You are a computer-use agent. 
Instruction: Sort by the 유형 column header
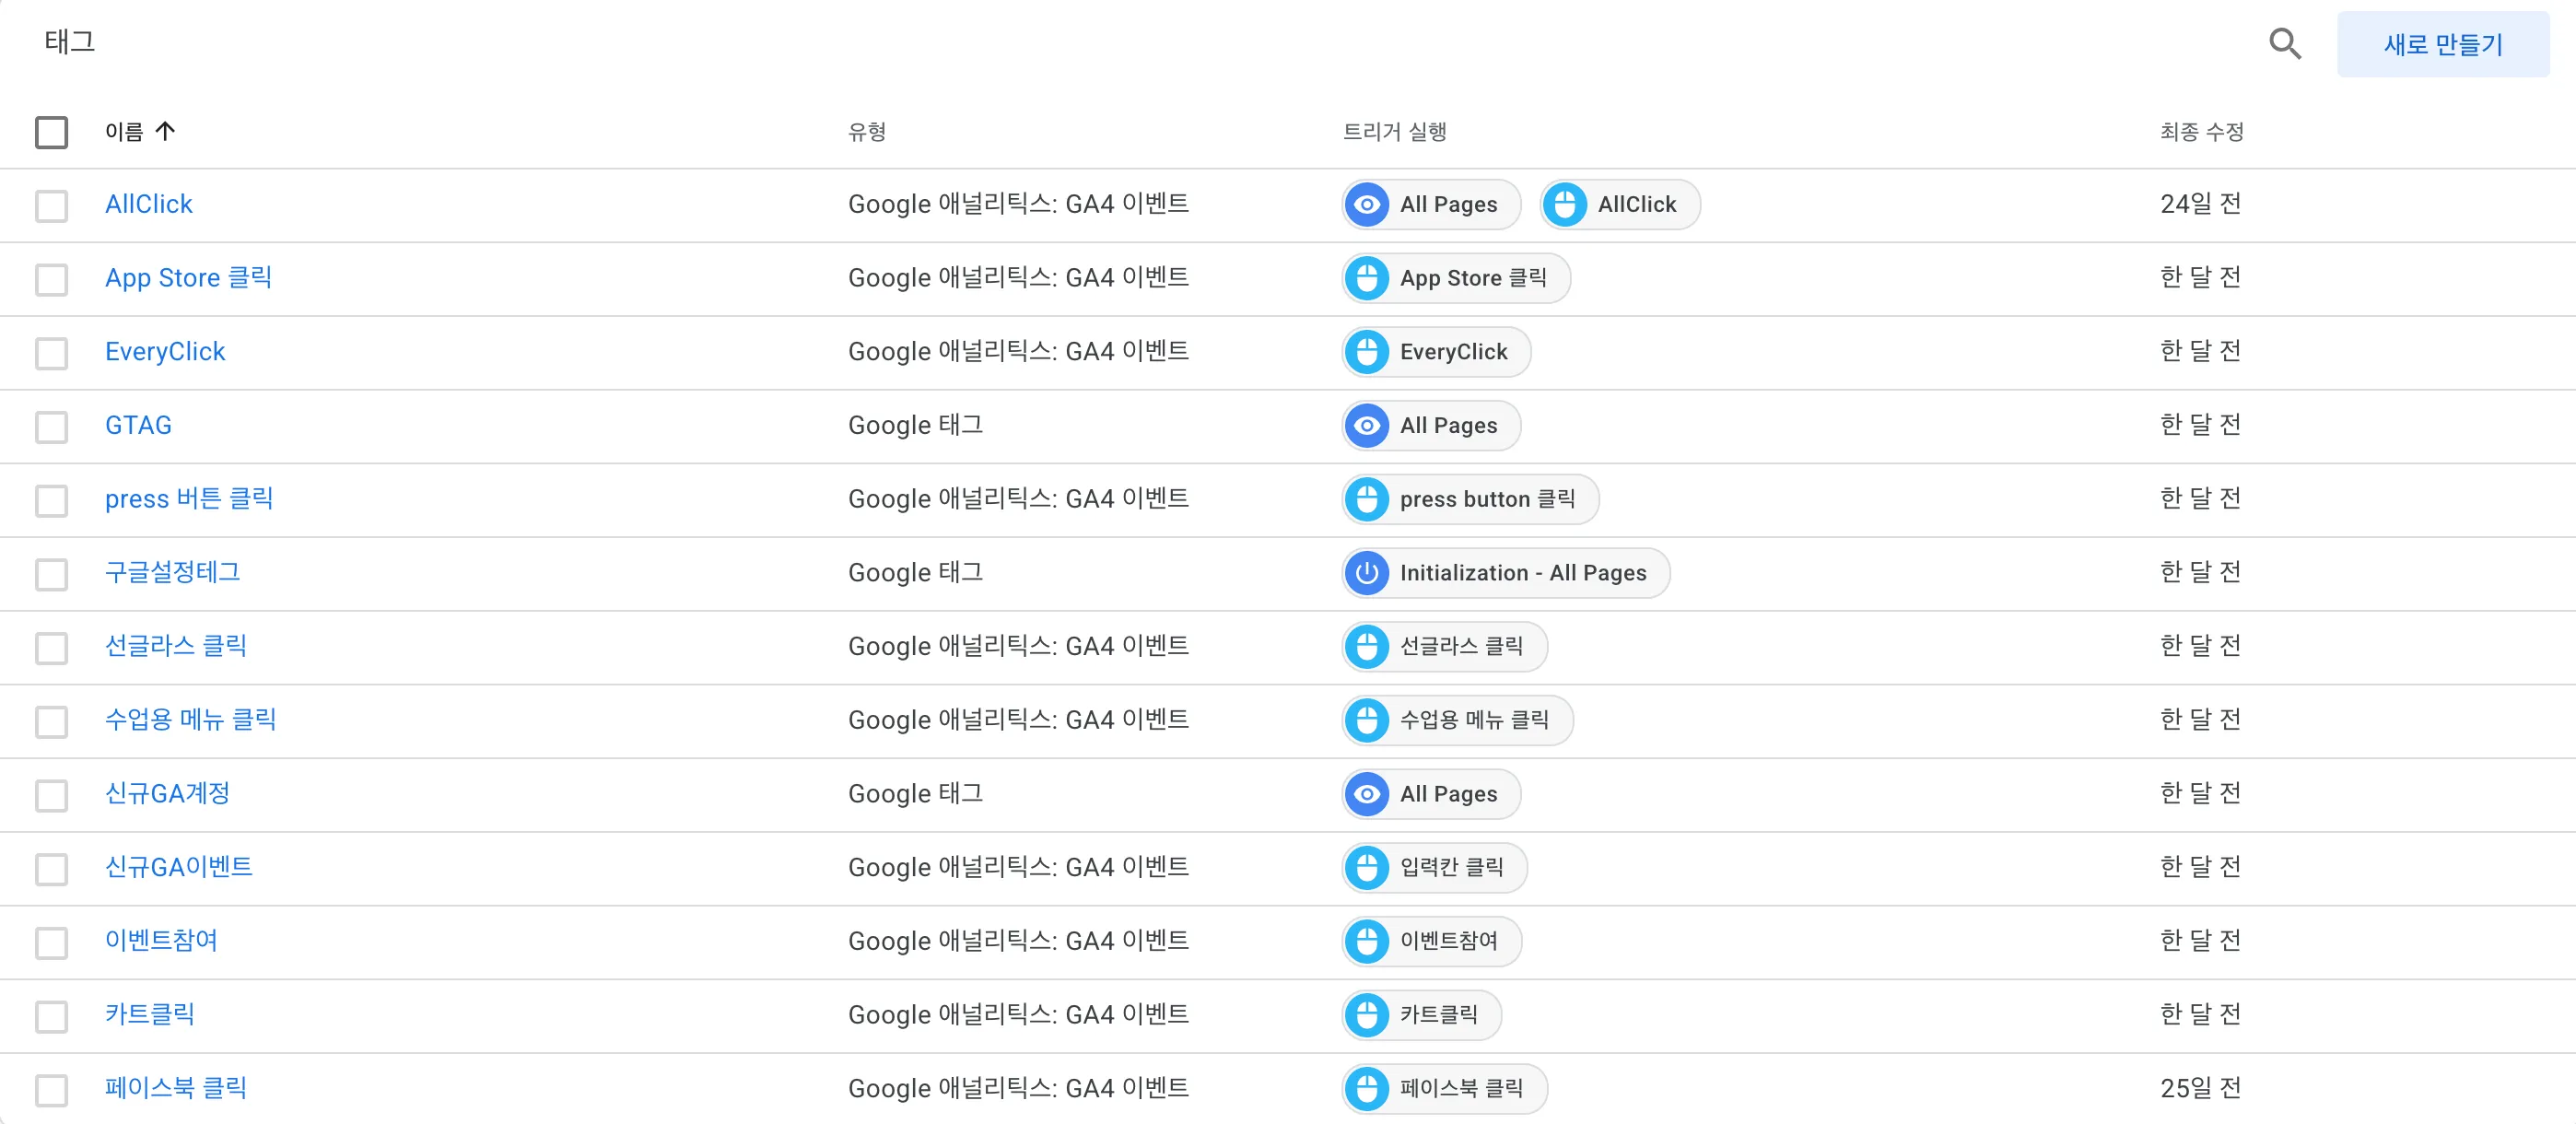tap(867, 131)
